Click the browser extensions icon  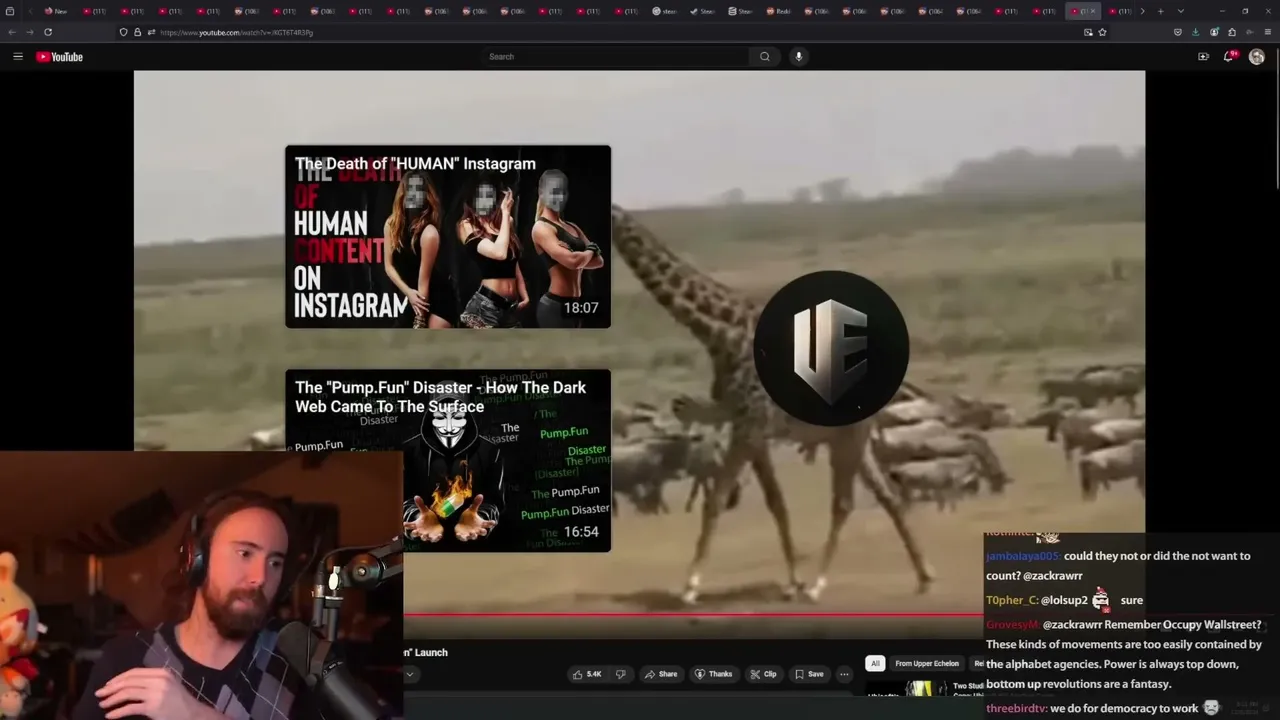tap(1232, 32)
